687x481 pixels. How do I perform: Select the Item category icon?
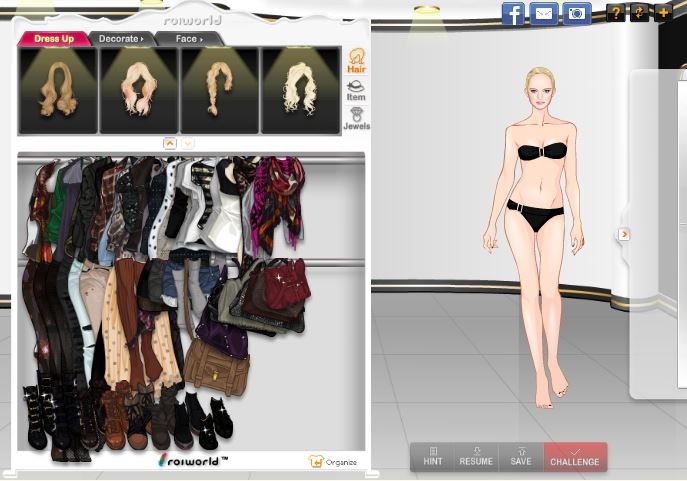pos(355,90)
